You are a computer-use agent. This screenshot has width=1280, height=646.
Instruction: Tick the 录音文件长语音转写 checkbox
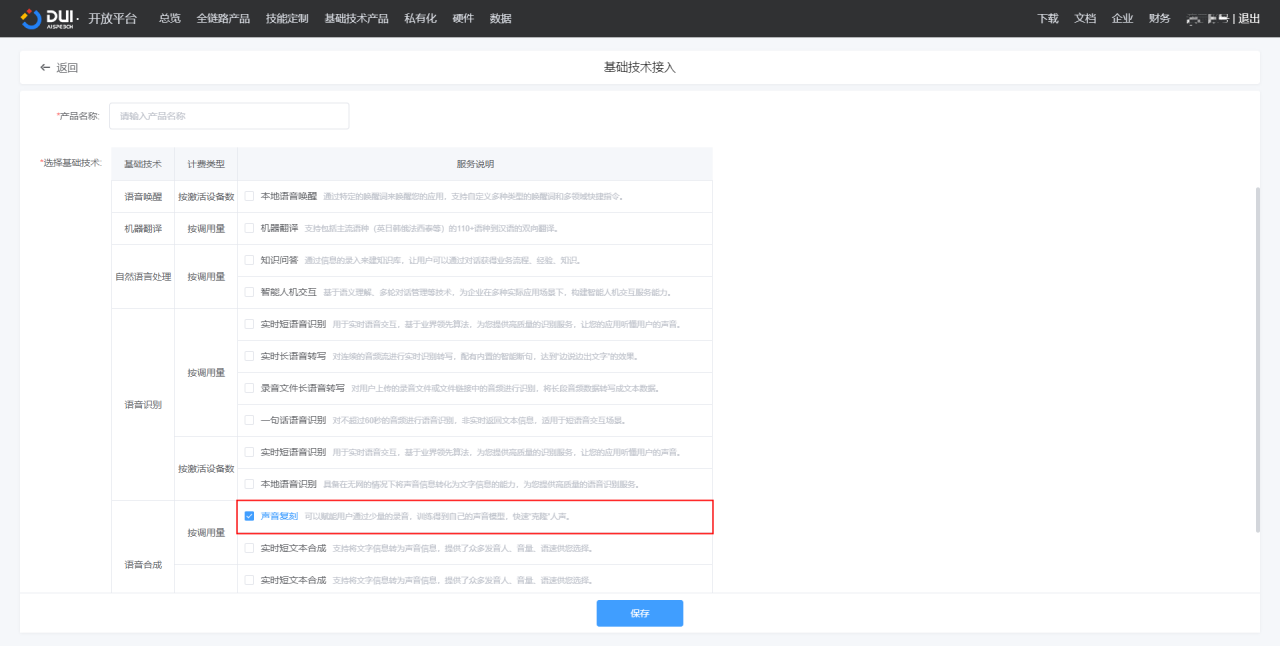(x=249, y=388)
